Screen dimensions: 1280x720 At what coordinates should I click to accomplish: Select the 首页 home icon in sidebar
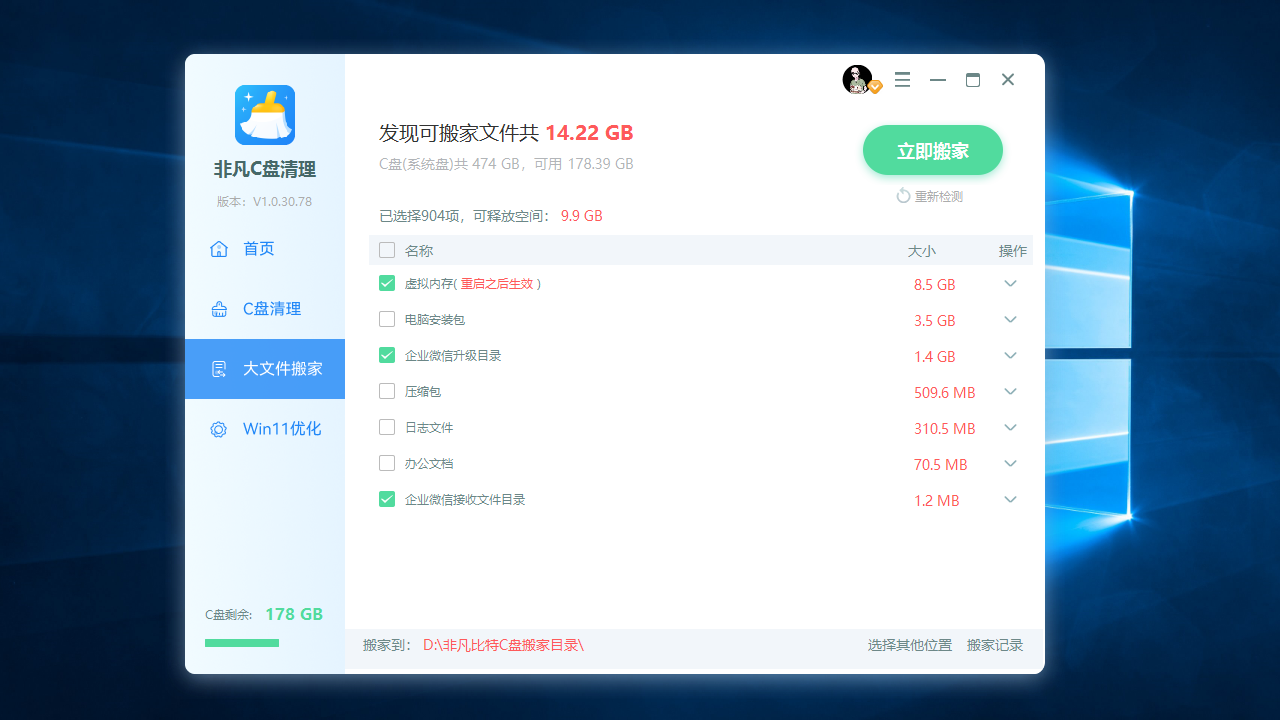[x=218, y=248]
